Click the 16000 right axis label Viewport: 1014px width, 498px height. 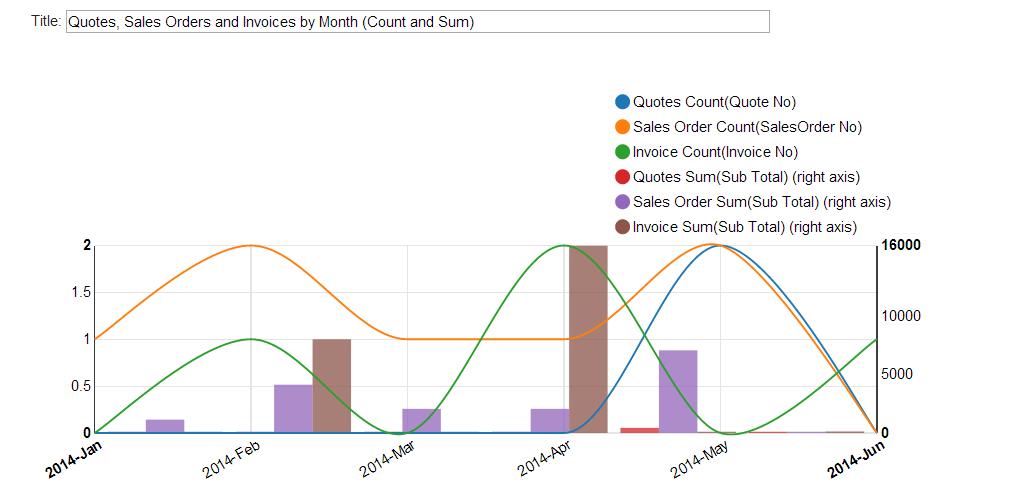pyautogui.click(x=901, y=246)
